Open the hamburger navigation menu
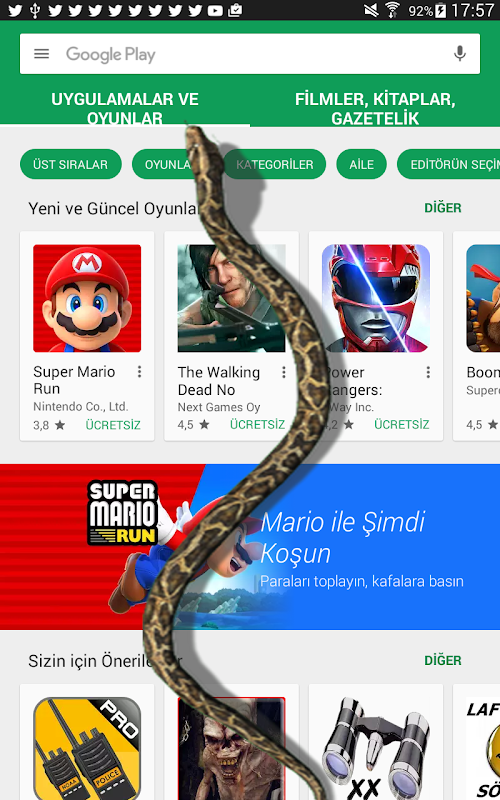 click(41, 54)
